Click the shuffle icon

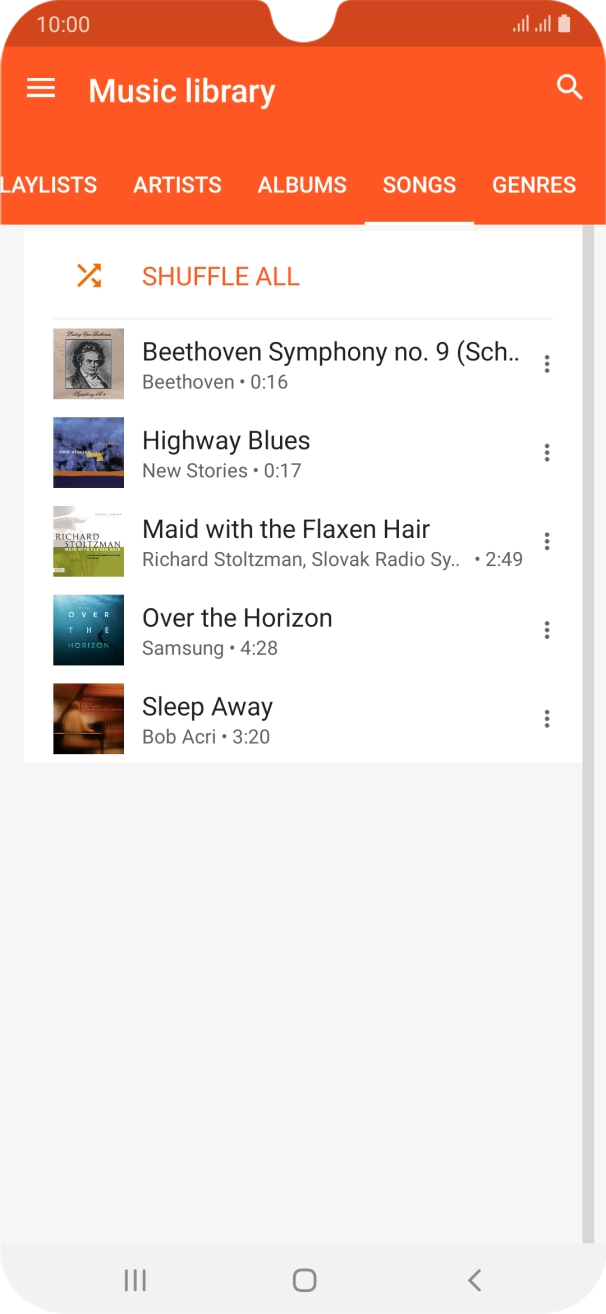click(x=88, y=275)
